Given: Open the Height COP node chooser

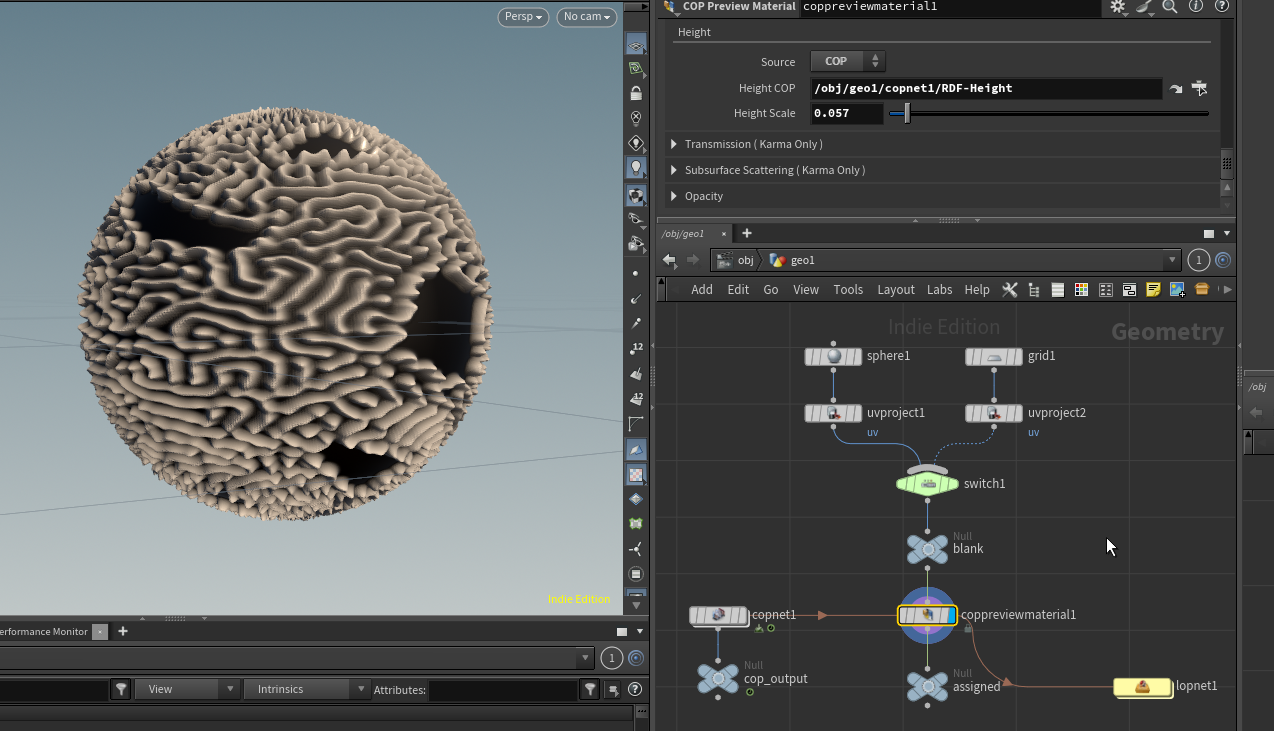Looking at the screenshot, I should pyautogui.click(x=1199, y=89).
